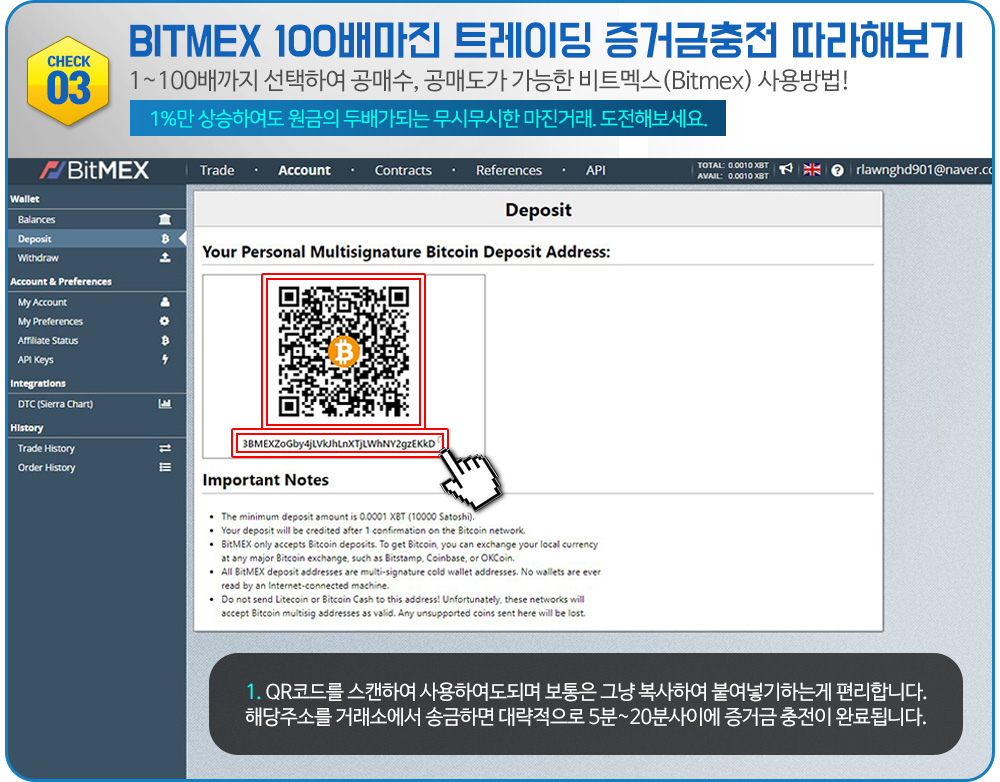
Task: Open the Account menu
Action: (x=304, y=170)
